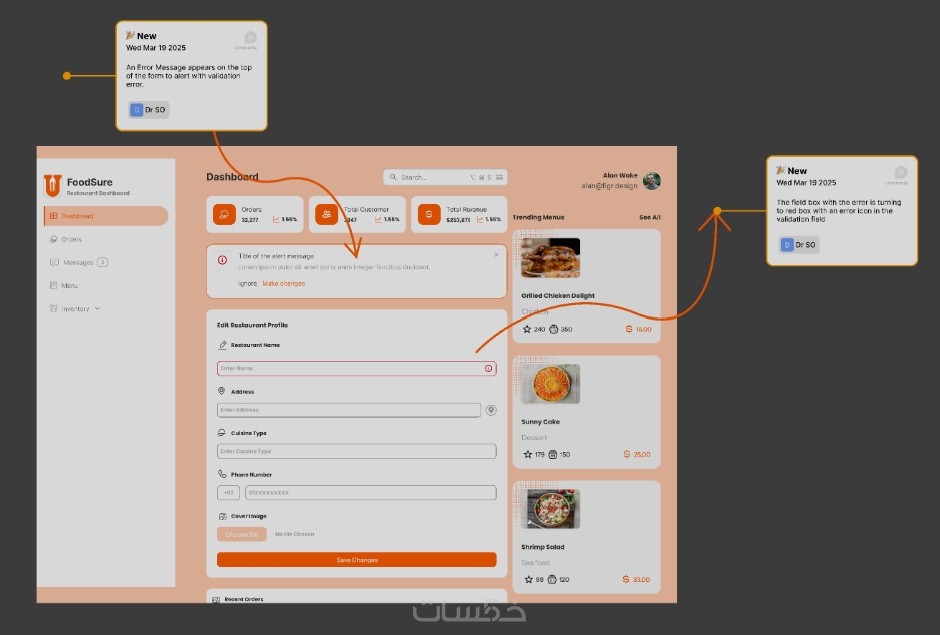Click the 25.00 price on Sunny Cake

(x=637, y=455)
